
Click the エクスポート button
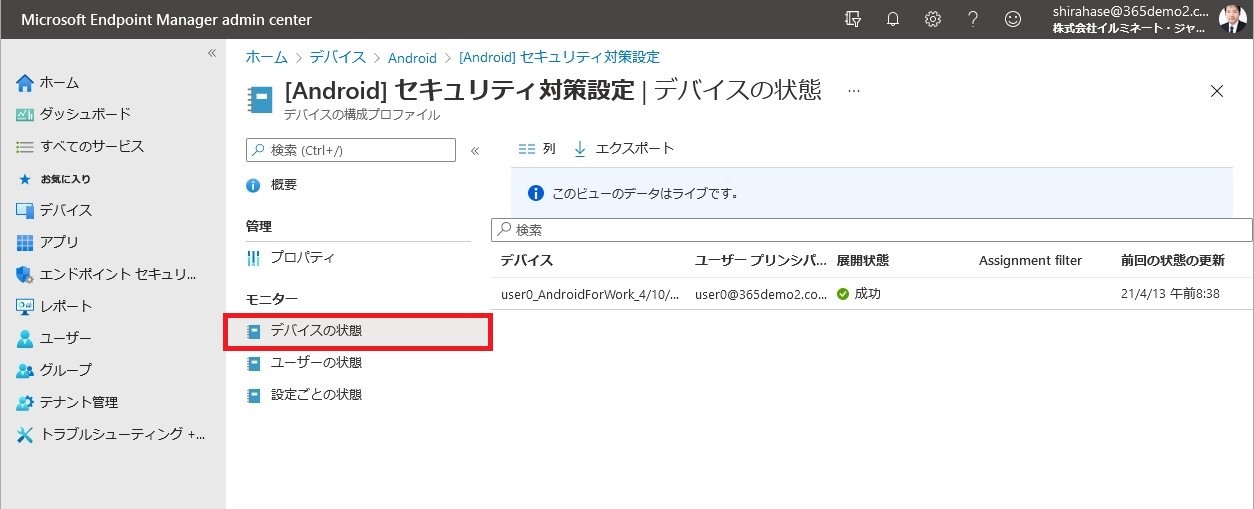(624, 148)
